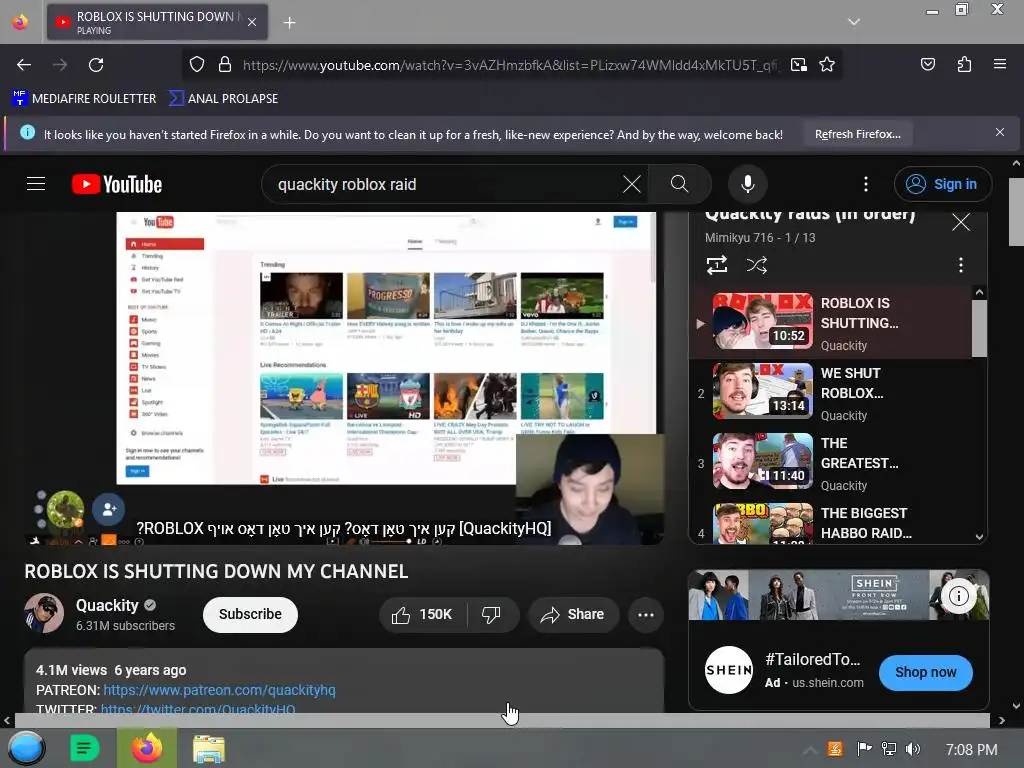Expand the list all tabs chevron
The image size is (1024, 768).
click(x=853, y=22)
